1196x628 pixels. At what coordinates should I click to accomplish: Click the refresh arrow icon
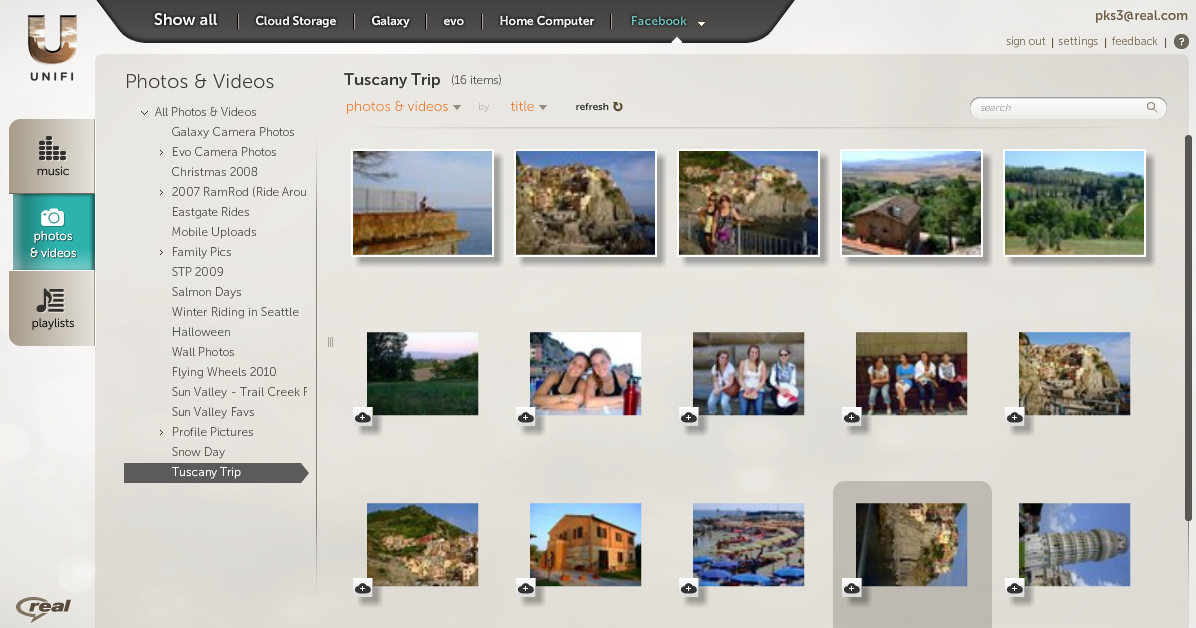coord(617,107)
